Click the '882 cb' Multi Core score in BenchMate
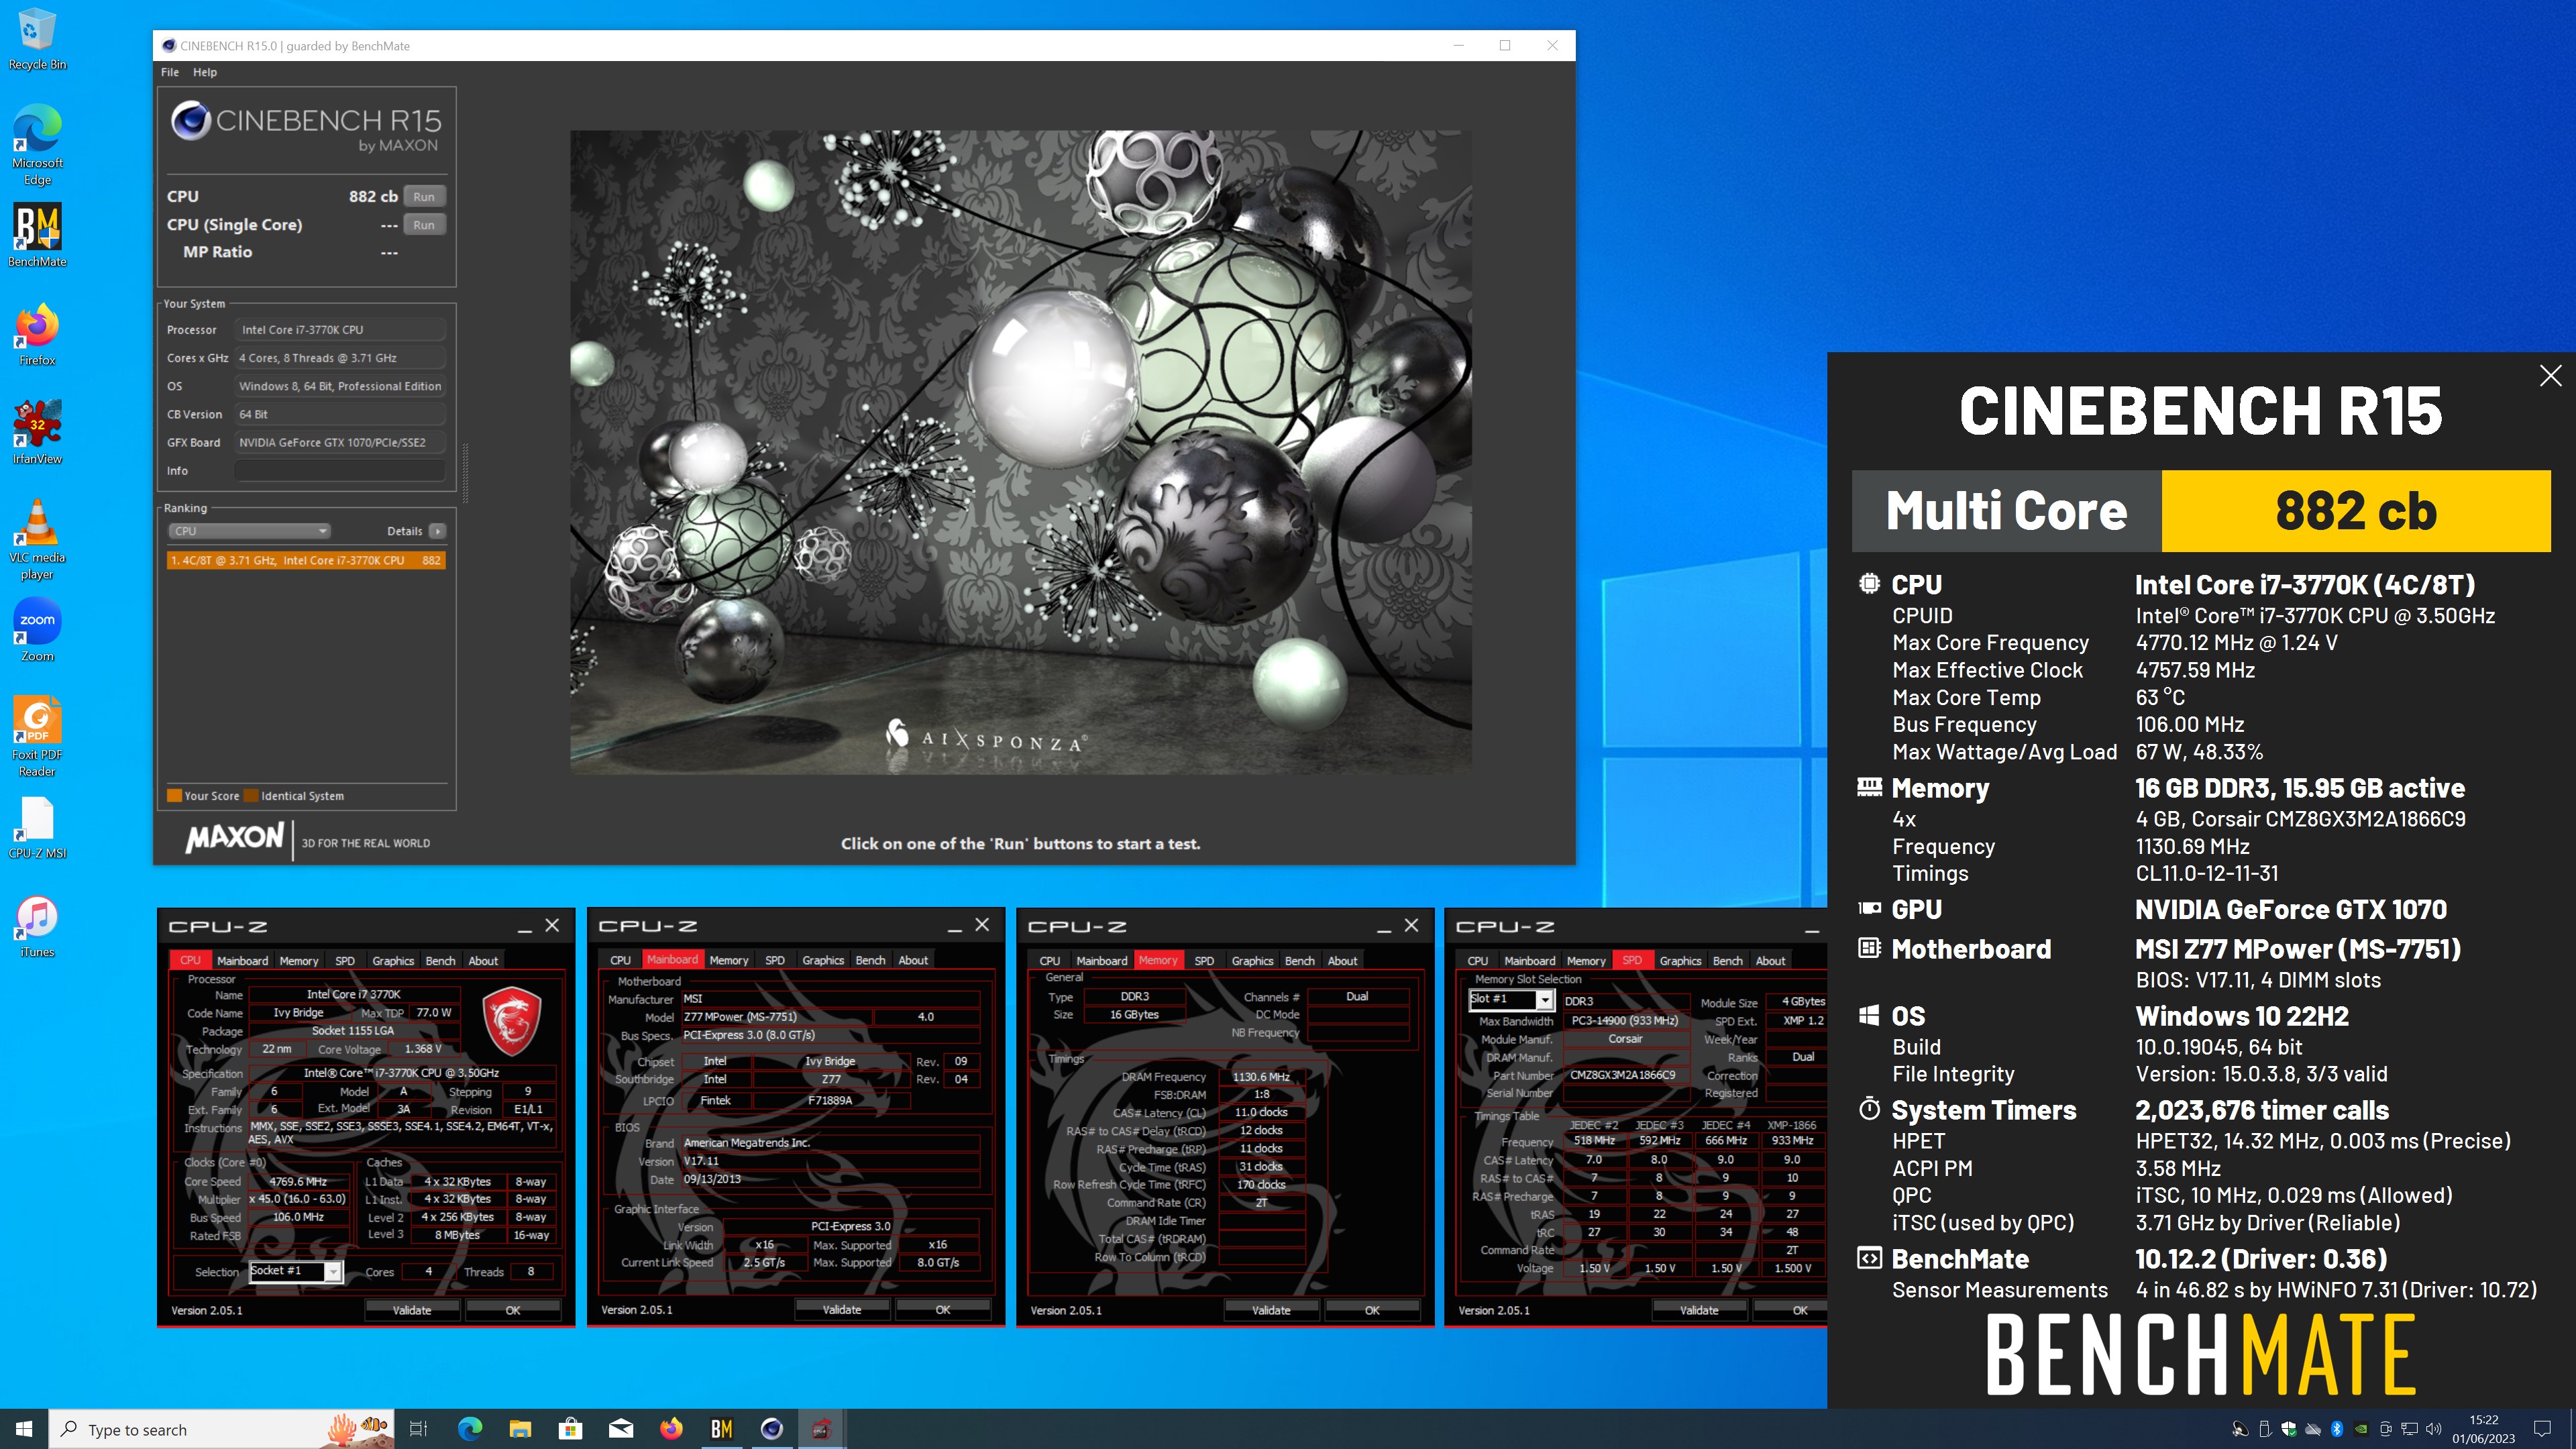The width and height of the screenshot is (2576, 1449). pyautogui.click(x=2356, y=511)
